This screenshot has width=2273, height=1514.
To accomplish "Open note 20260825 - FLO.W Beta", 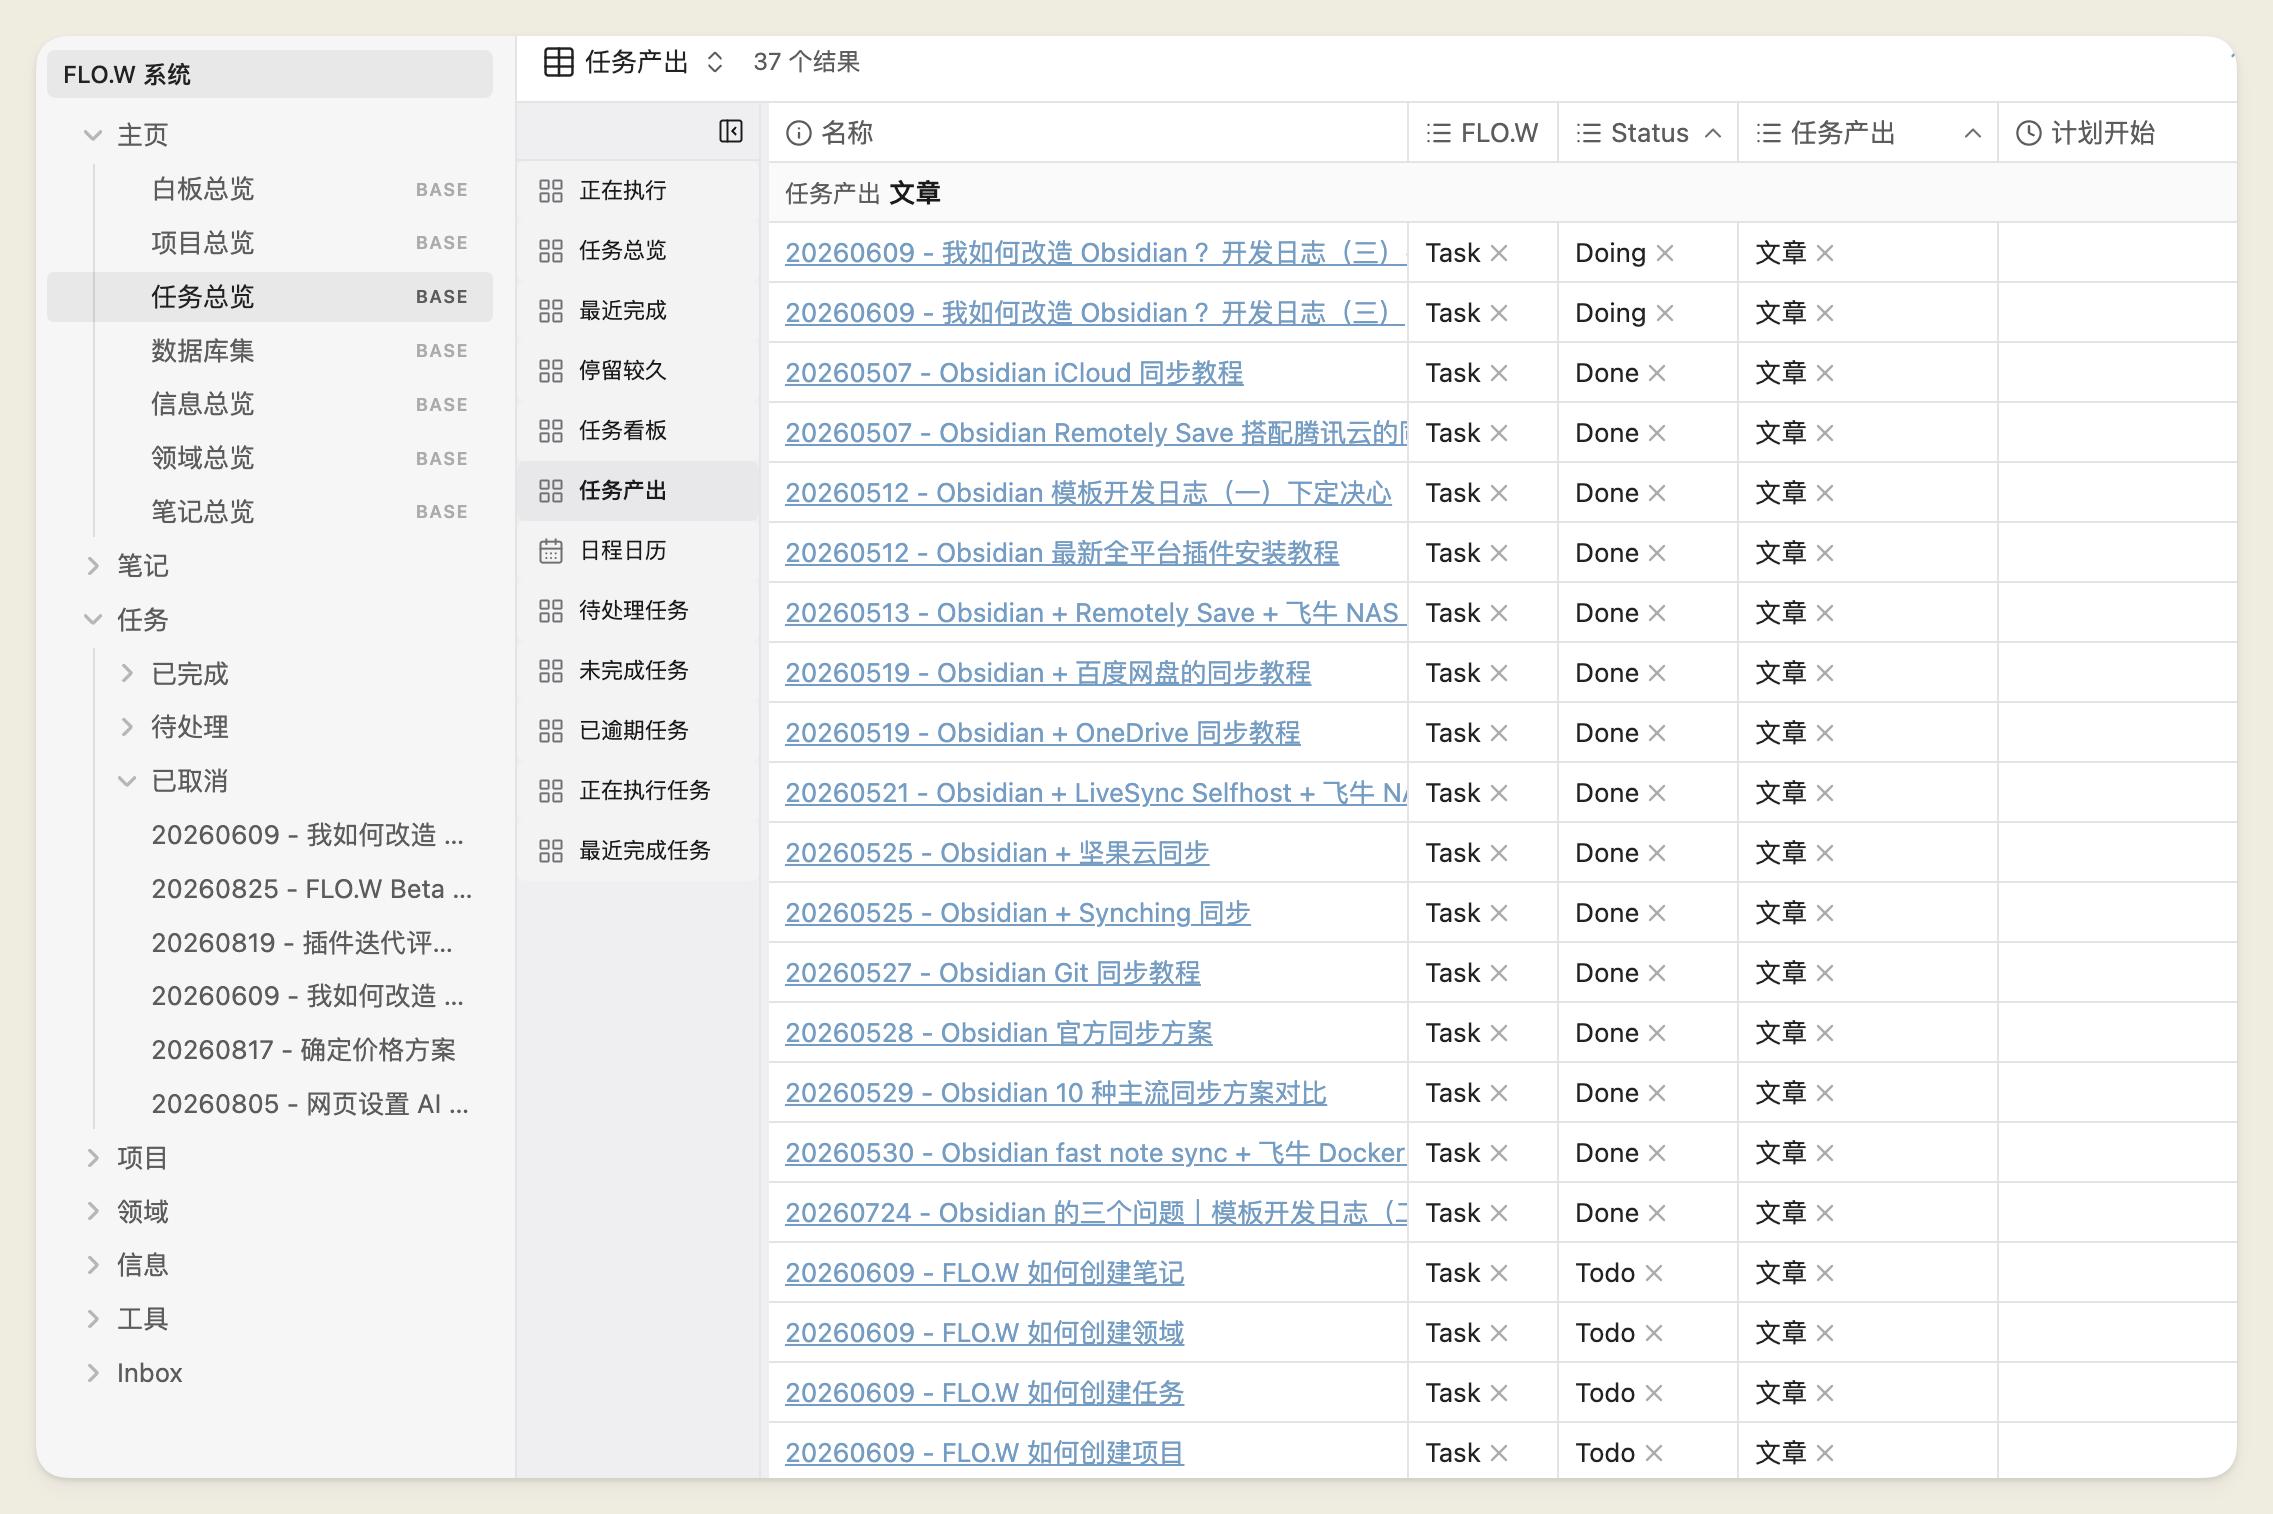I will 311,889.
